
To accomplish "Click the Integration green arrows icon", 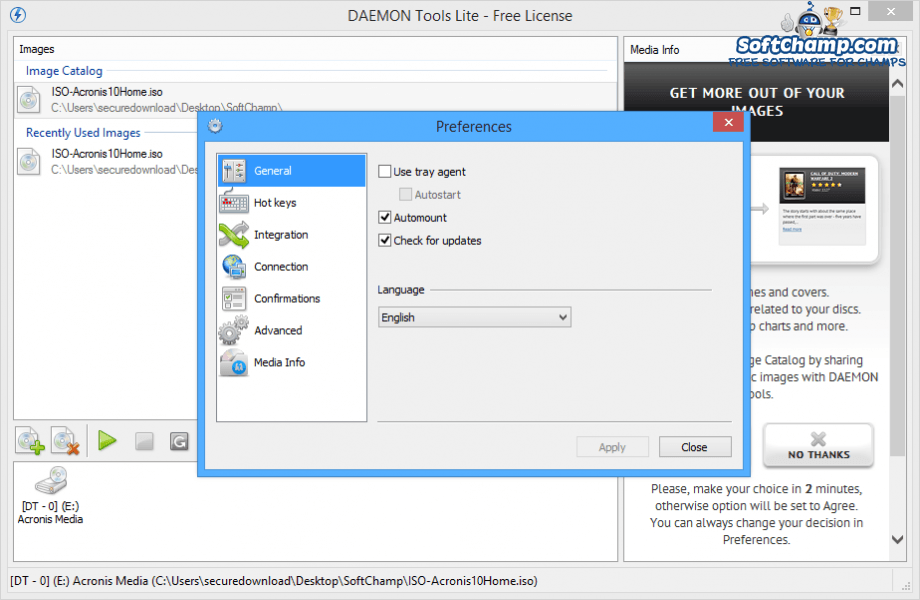I will coord(234,235).
